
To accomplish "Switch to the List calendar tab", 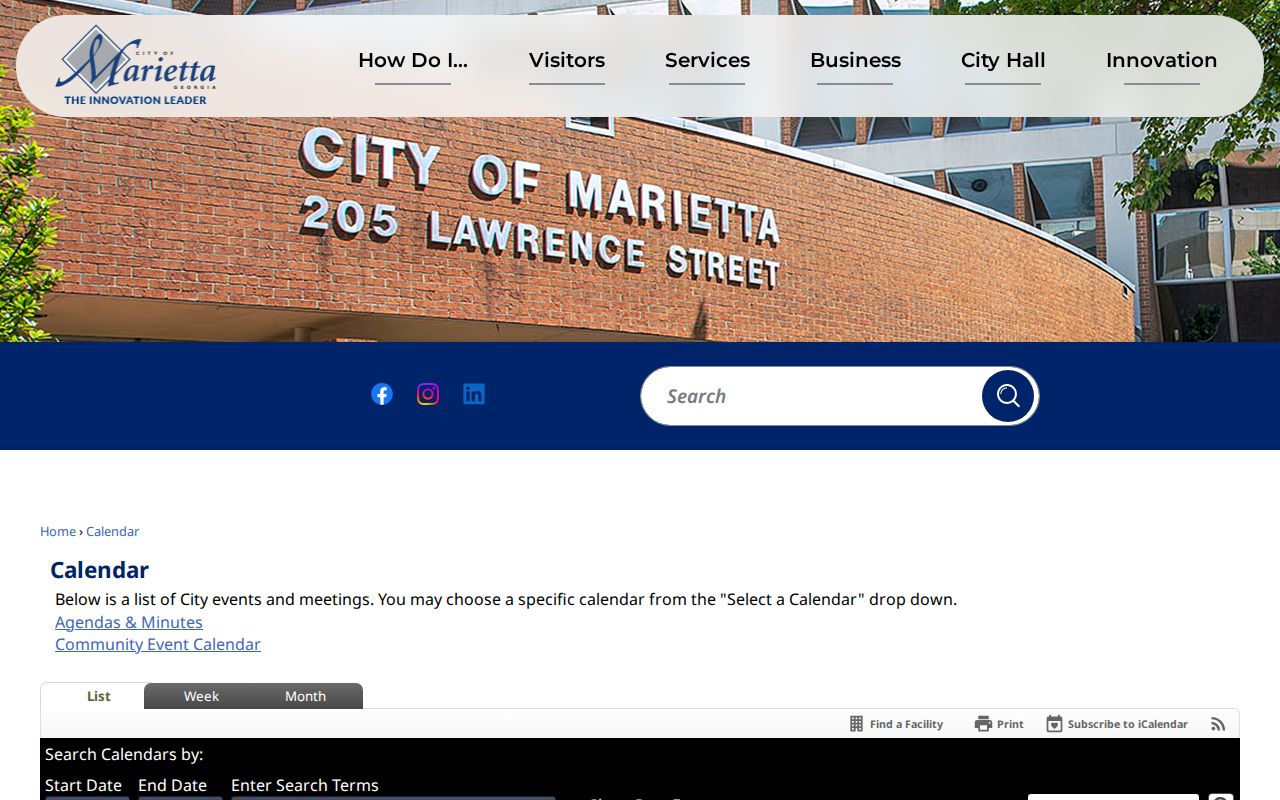I will (x=98, y=696).
